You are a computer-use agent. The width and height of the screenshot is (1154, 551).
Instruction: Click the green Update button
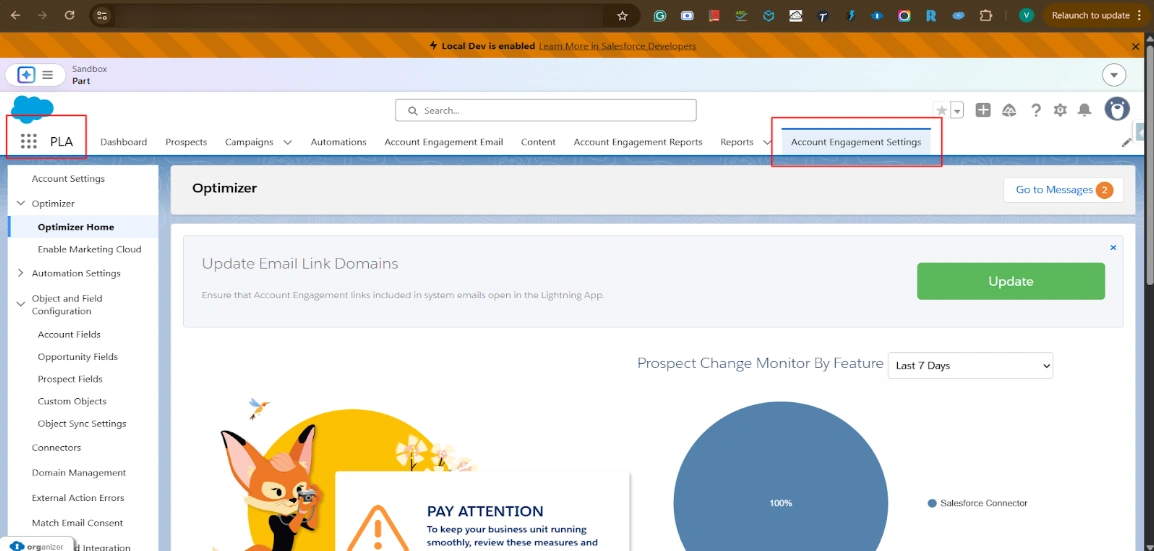(1010, 281)
